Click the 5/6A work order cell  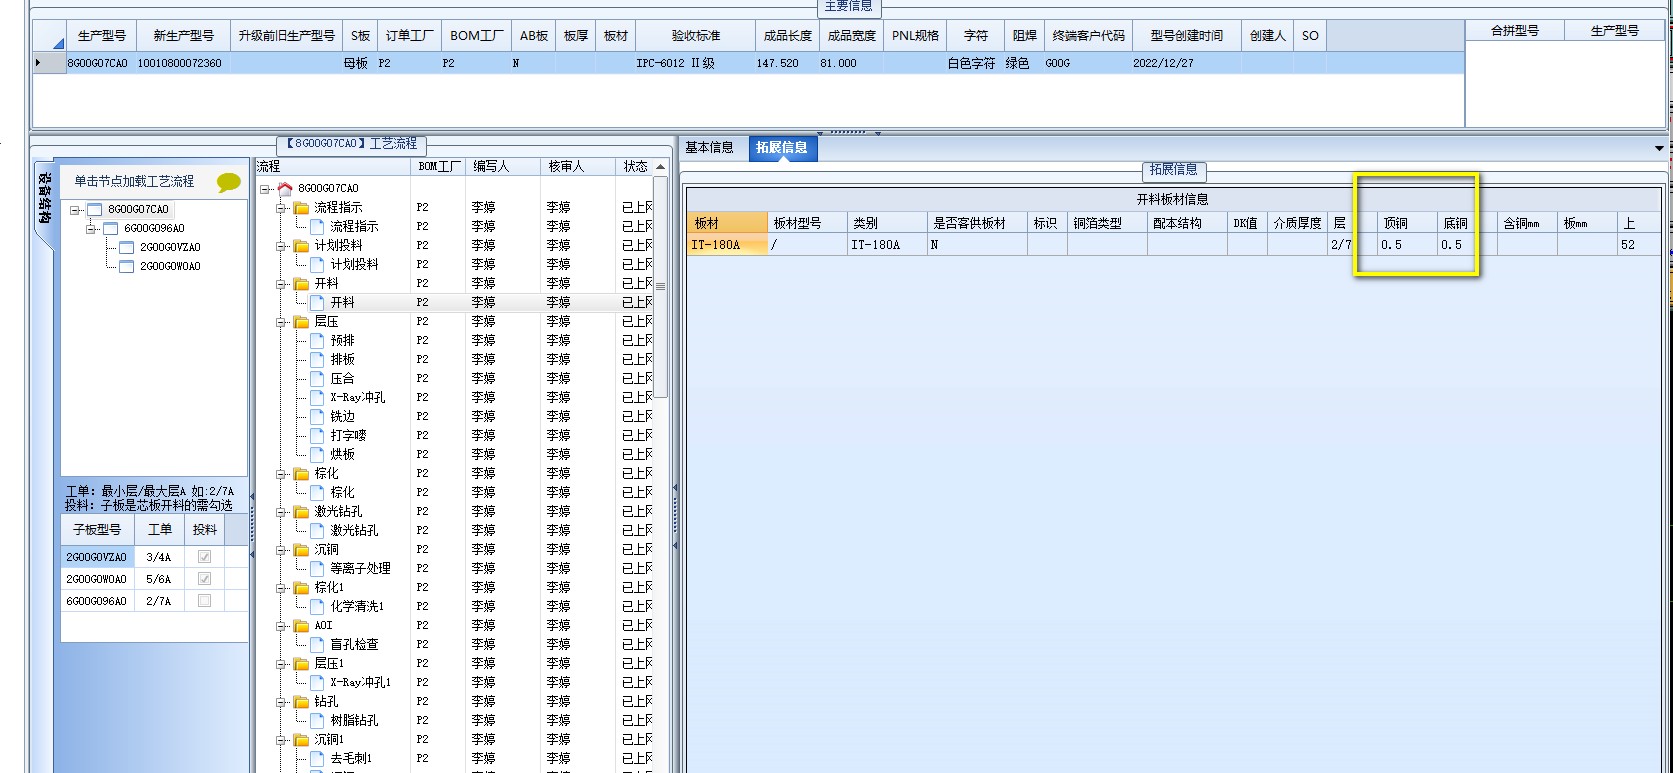(159, 579)
